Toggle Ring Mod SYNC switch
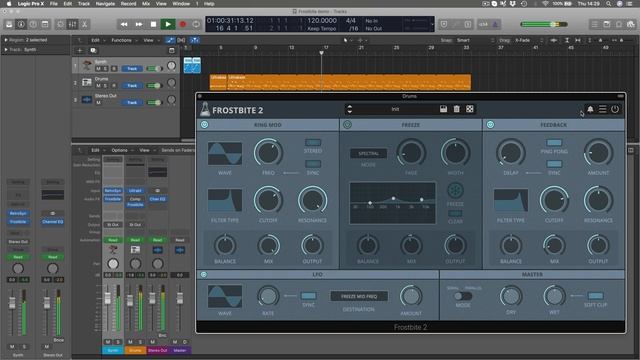Image resolution: width=640 pixels, height=360 pixels. pyautogui.click(x=313, y=164)
